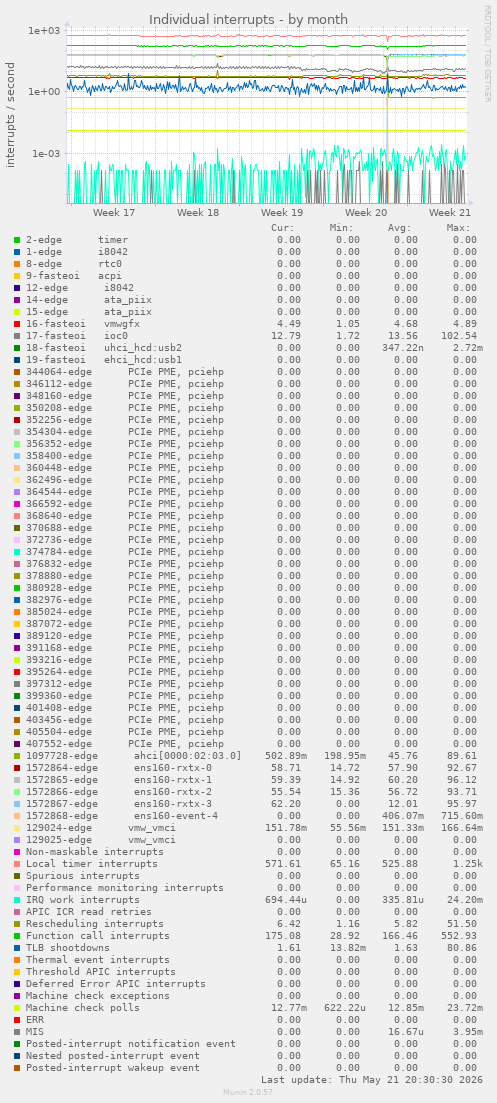The width and height of the screenshot is (497, 1103).
Task: Click the Week 21 axis label
Action: 450,212
